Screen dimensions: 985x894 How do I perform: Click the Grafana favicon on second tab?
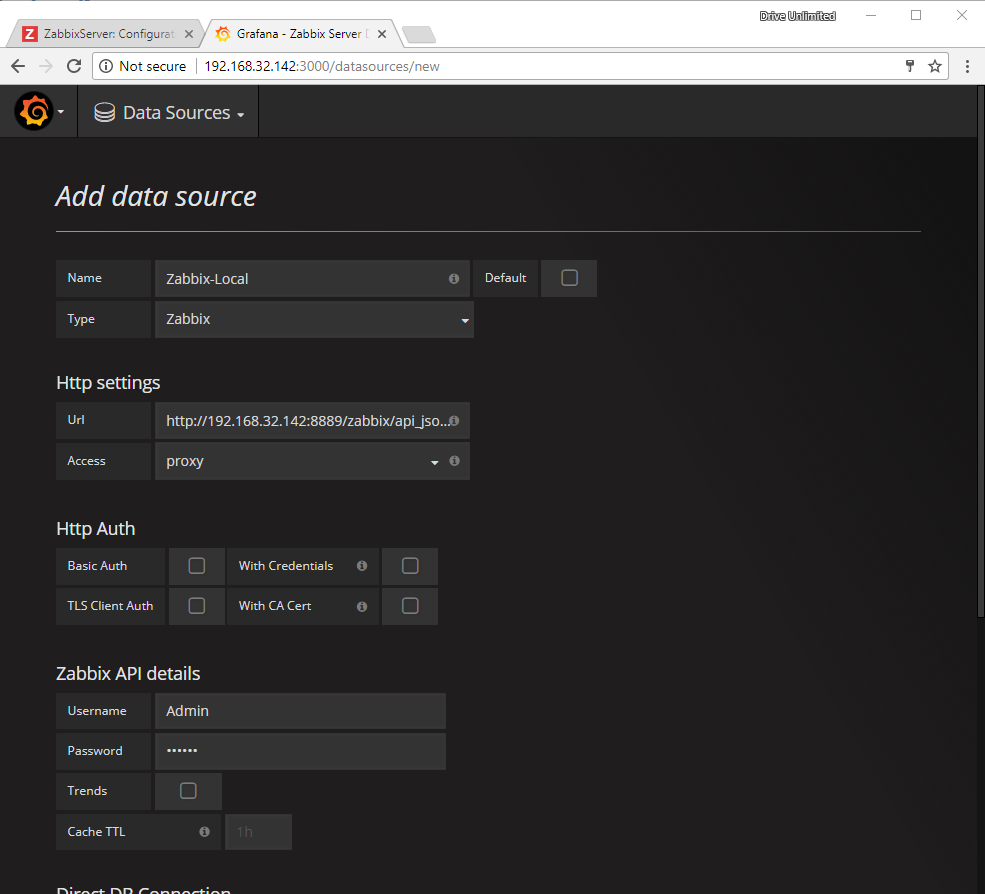222,34
